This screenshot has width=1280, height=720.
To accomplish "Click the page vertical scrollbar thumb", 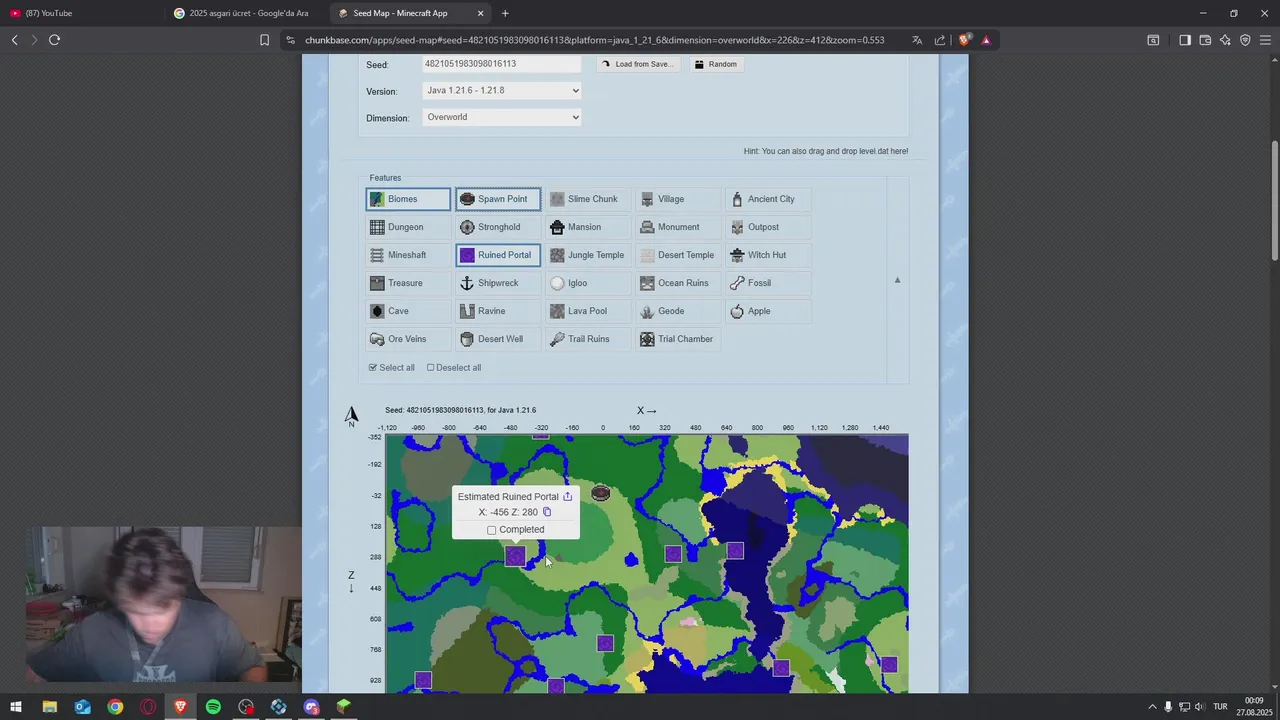I will click(x=1275, y=200).
